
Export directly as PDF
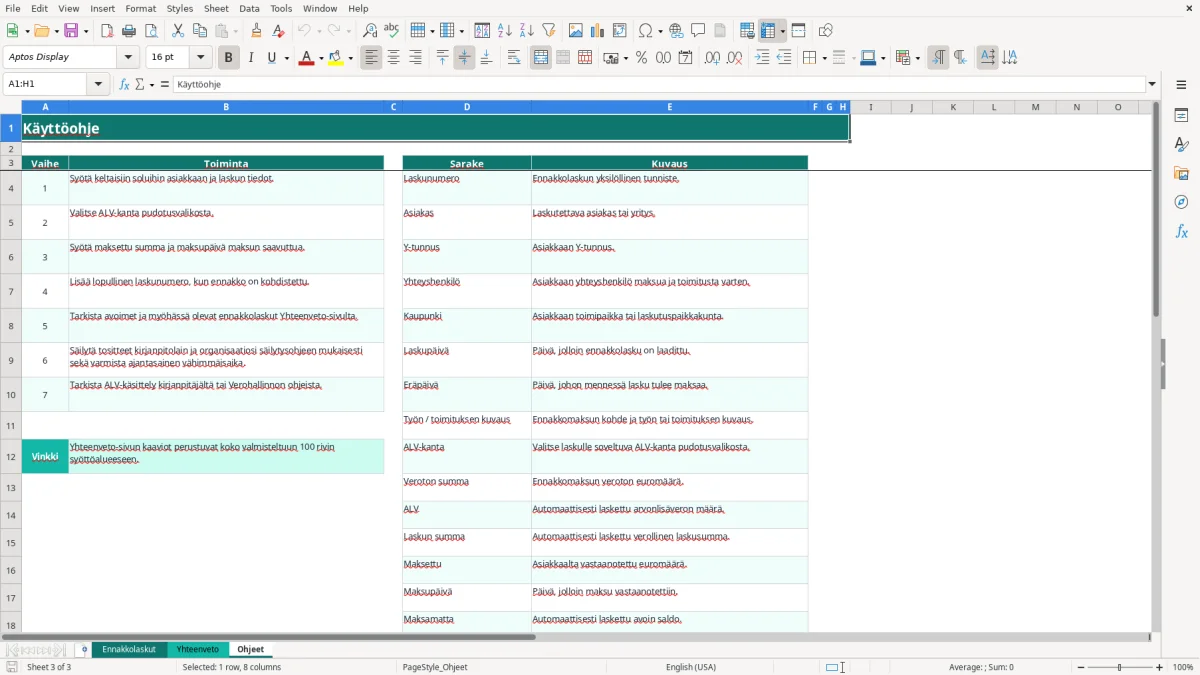(107, 31)
